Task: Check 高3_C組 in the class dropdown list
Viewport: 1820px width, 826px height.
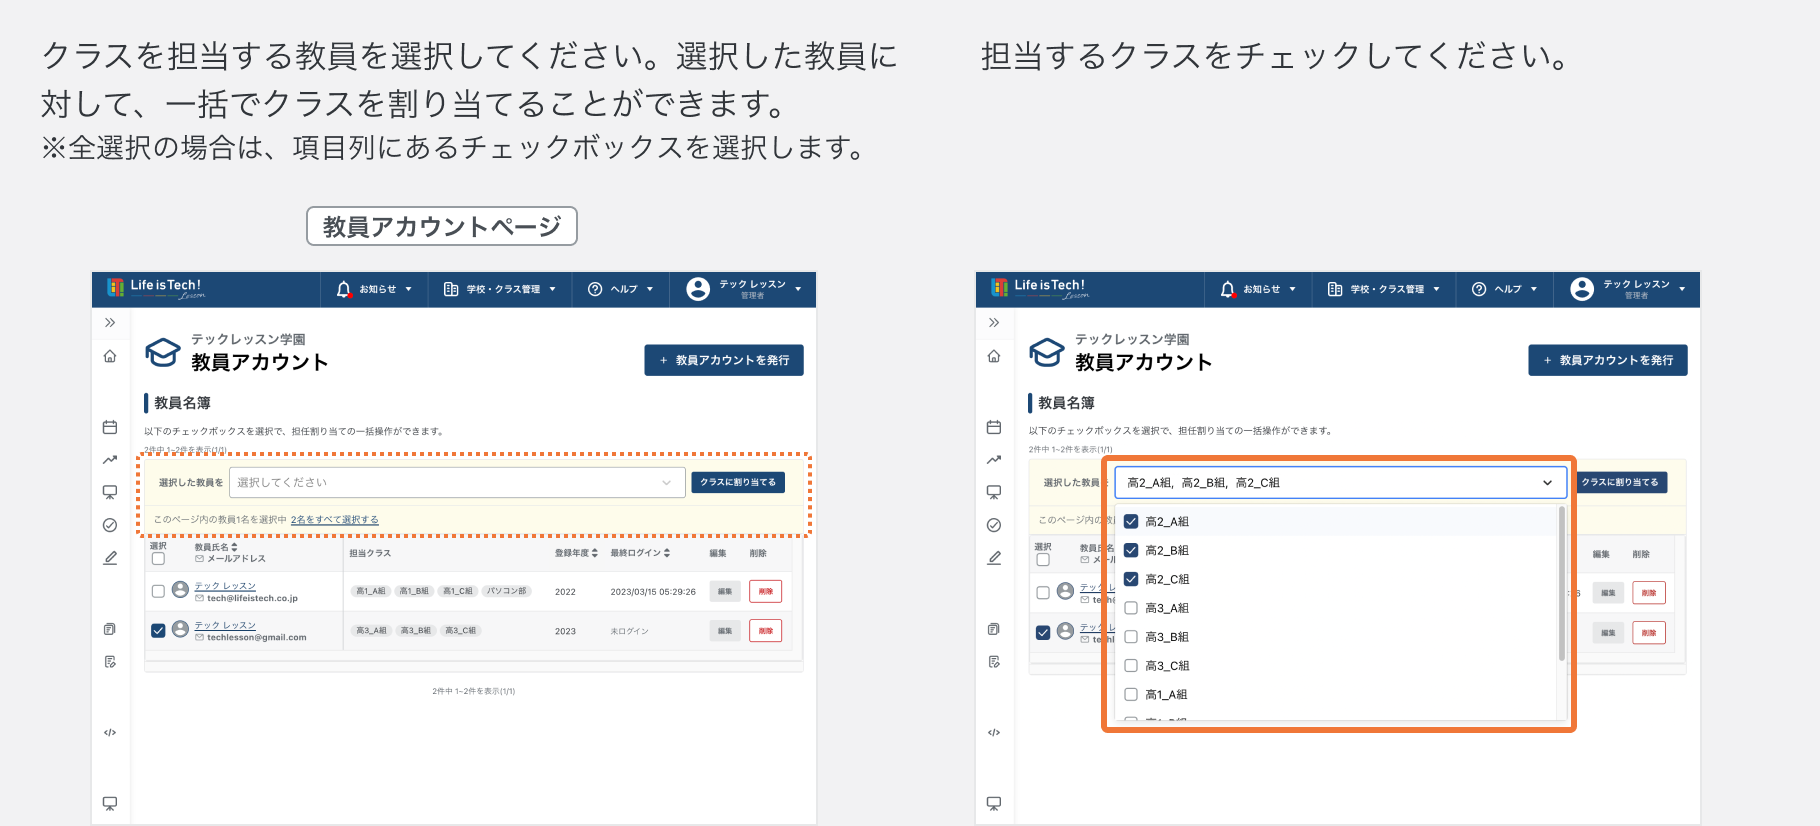Action: [1131, 666]
